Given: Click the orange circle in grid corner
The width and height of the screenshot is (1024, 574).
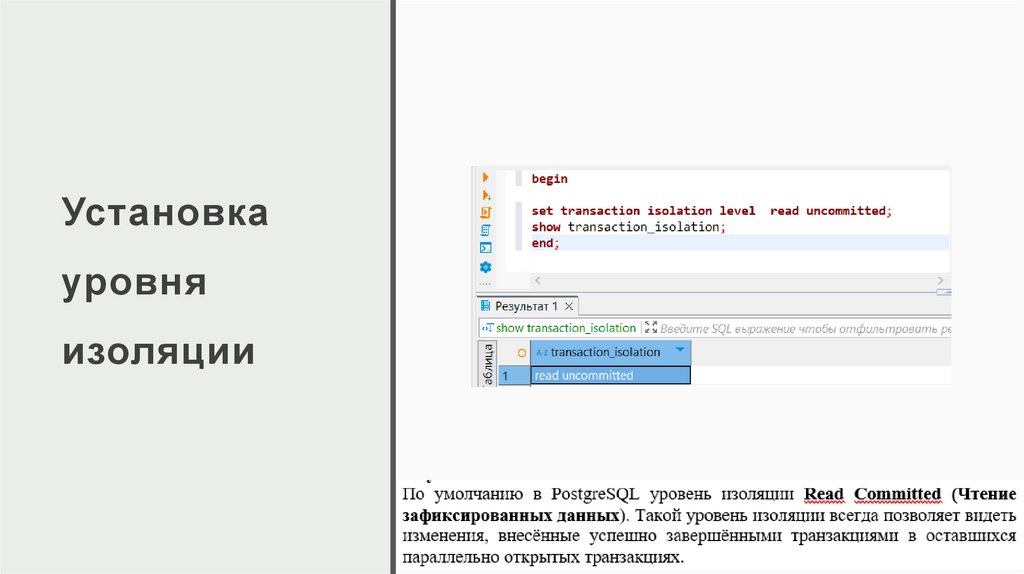Looking at the screenshot, I should 521,353.
